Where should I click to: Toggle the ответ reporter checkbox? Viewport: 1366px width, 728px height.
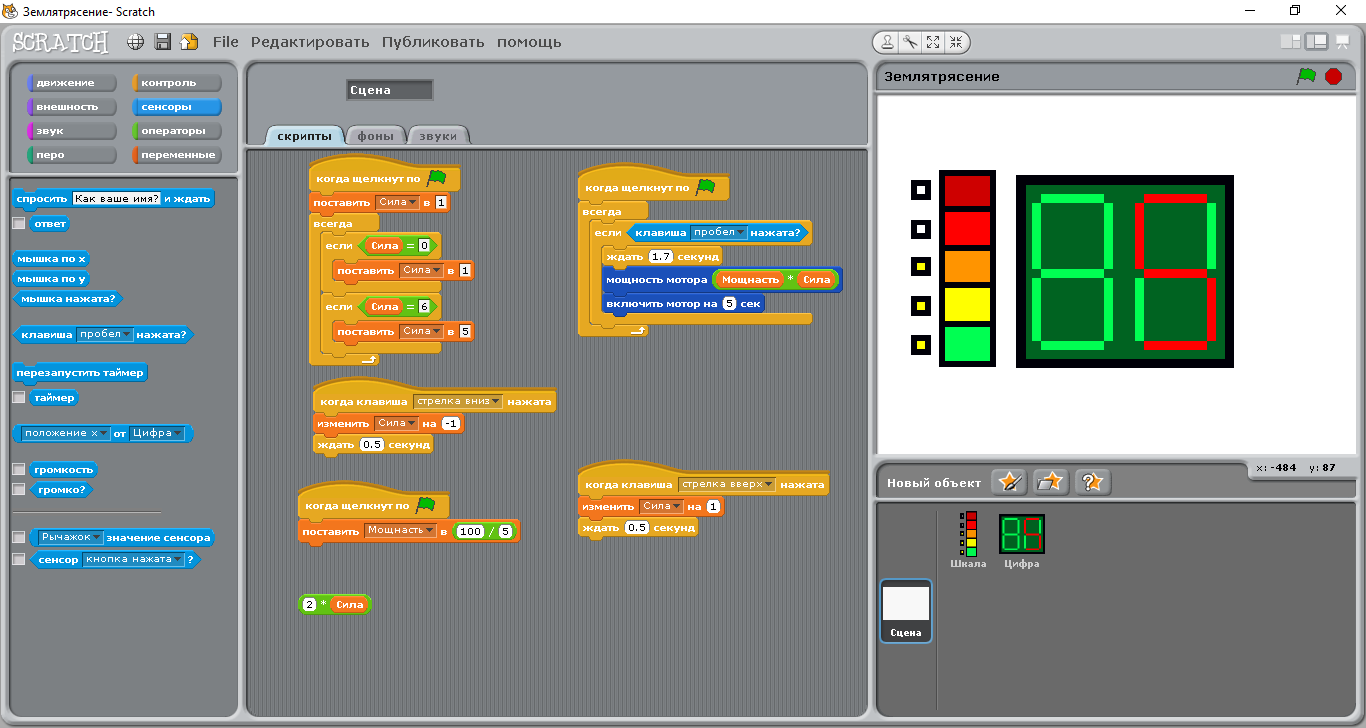[18, 224]
